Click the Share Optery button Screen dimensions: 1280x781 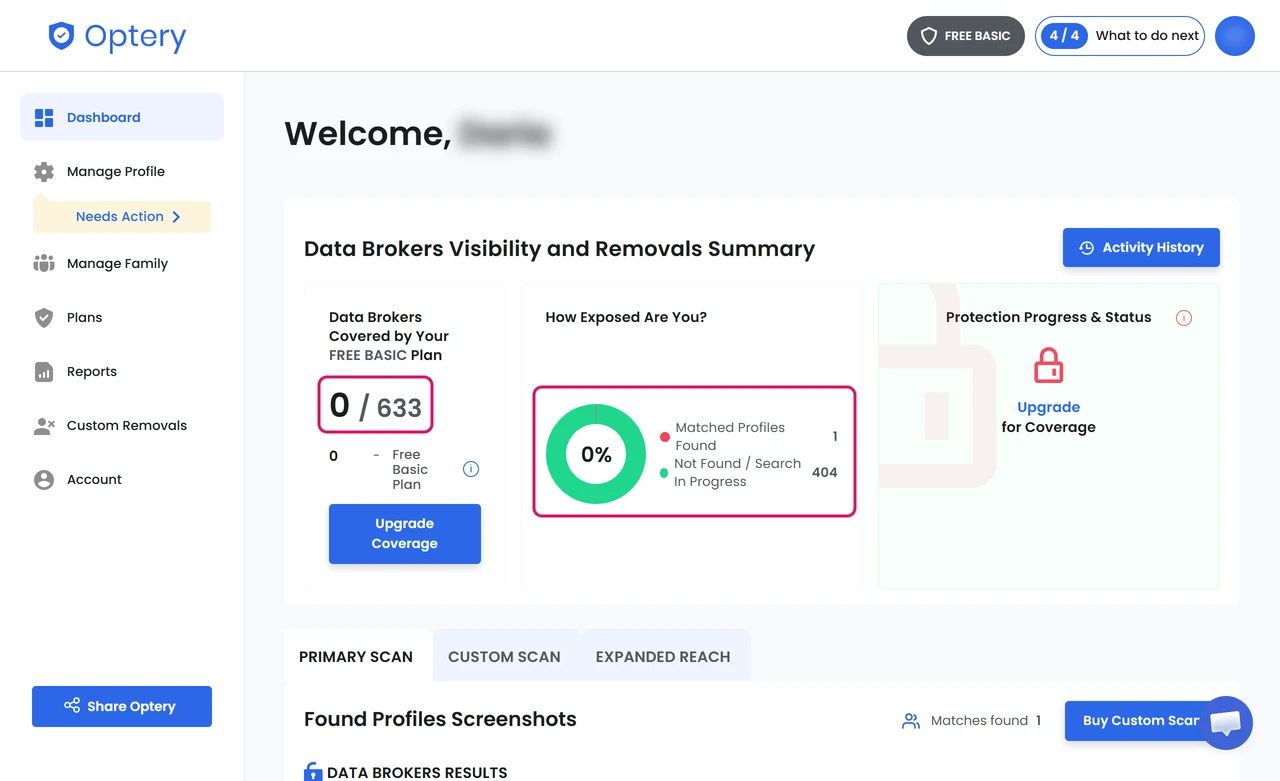click(122, 706)
